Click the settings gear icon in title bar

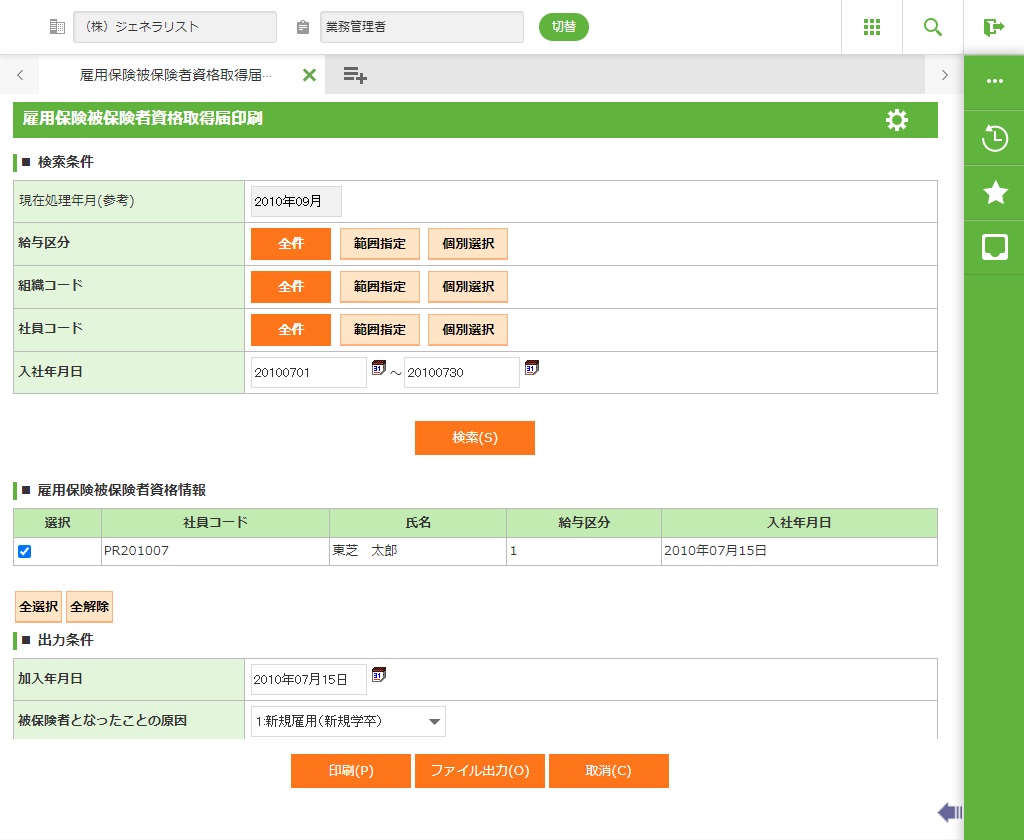(x=897, y=120)
